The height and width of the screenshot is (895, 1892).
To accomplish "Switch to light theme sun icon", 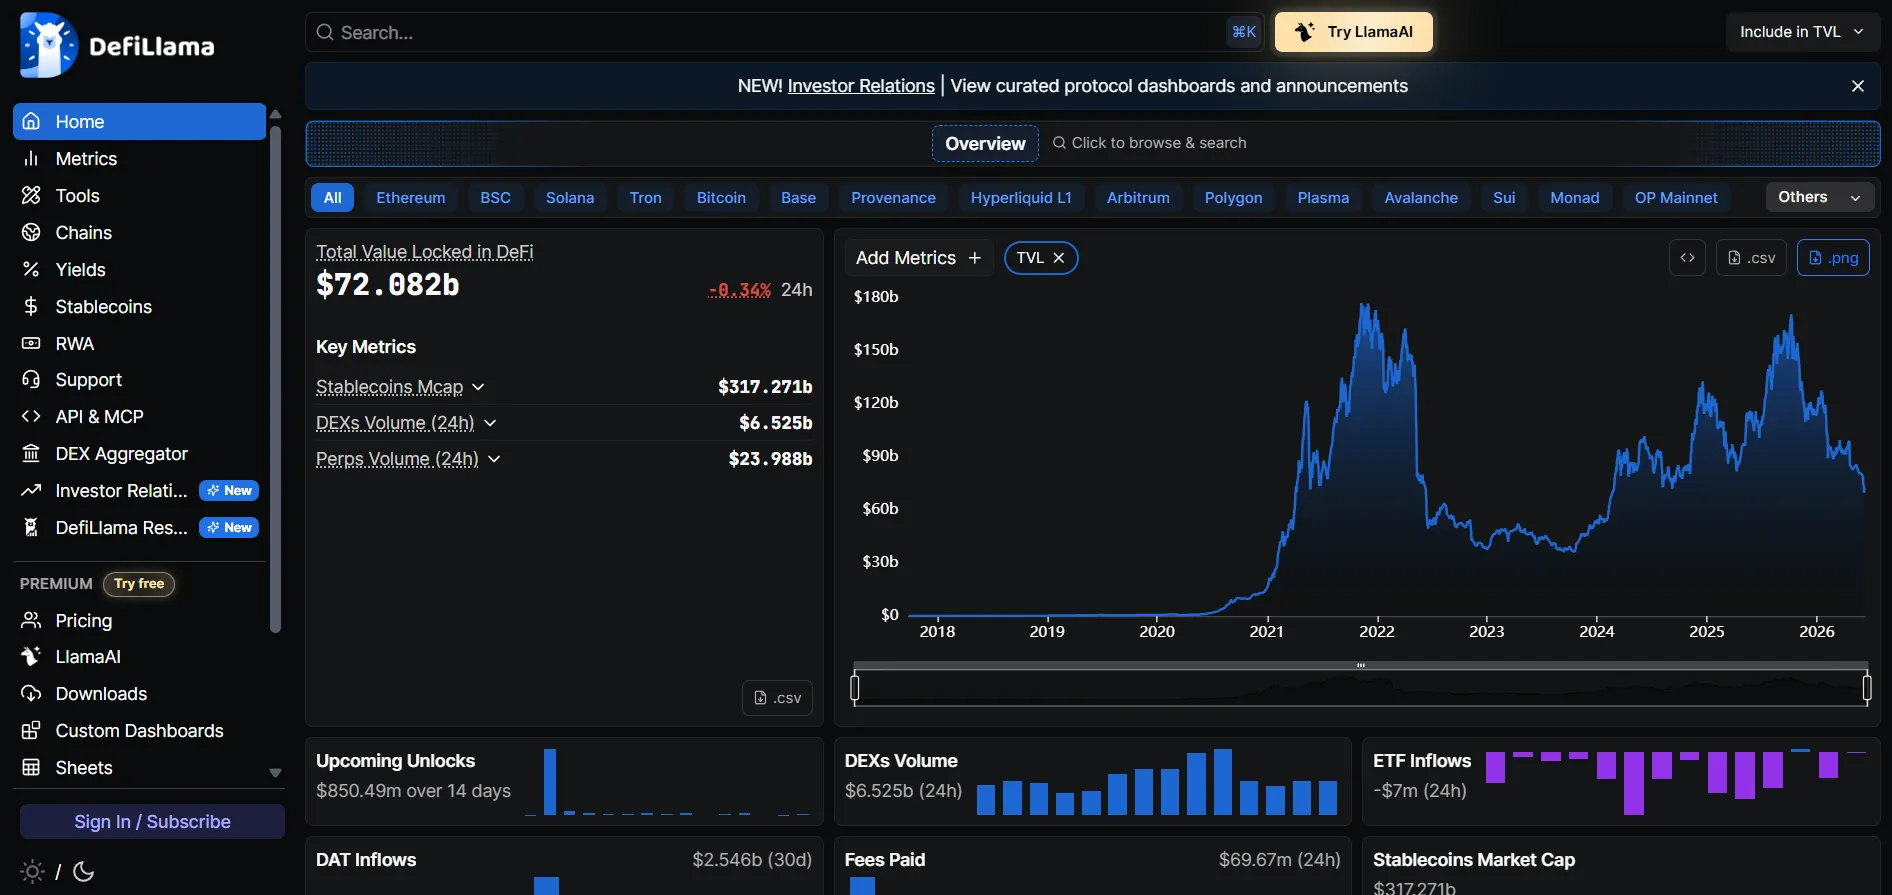I will click(x=32, y=871).
